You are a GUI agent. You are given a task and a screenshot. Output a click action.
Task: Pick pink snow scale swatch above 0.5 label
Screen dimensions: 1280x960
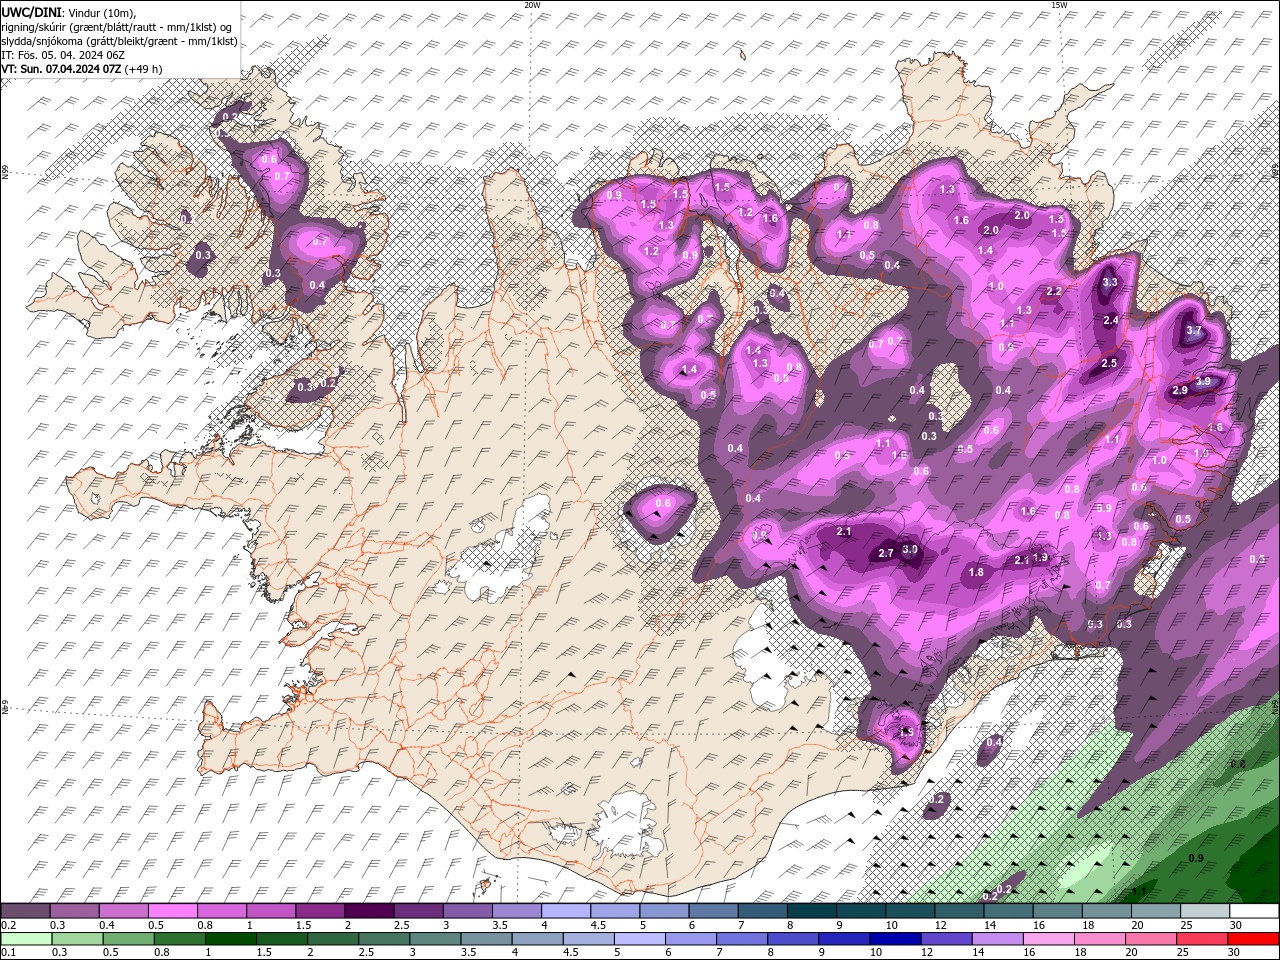[172, 911]
